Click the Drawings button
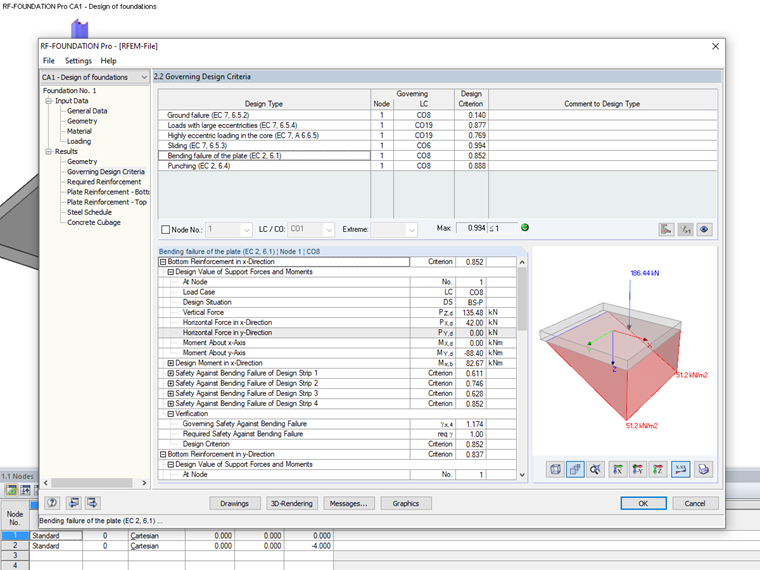This screenshot has height=570, width=760. 235,504
